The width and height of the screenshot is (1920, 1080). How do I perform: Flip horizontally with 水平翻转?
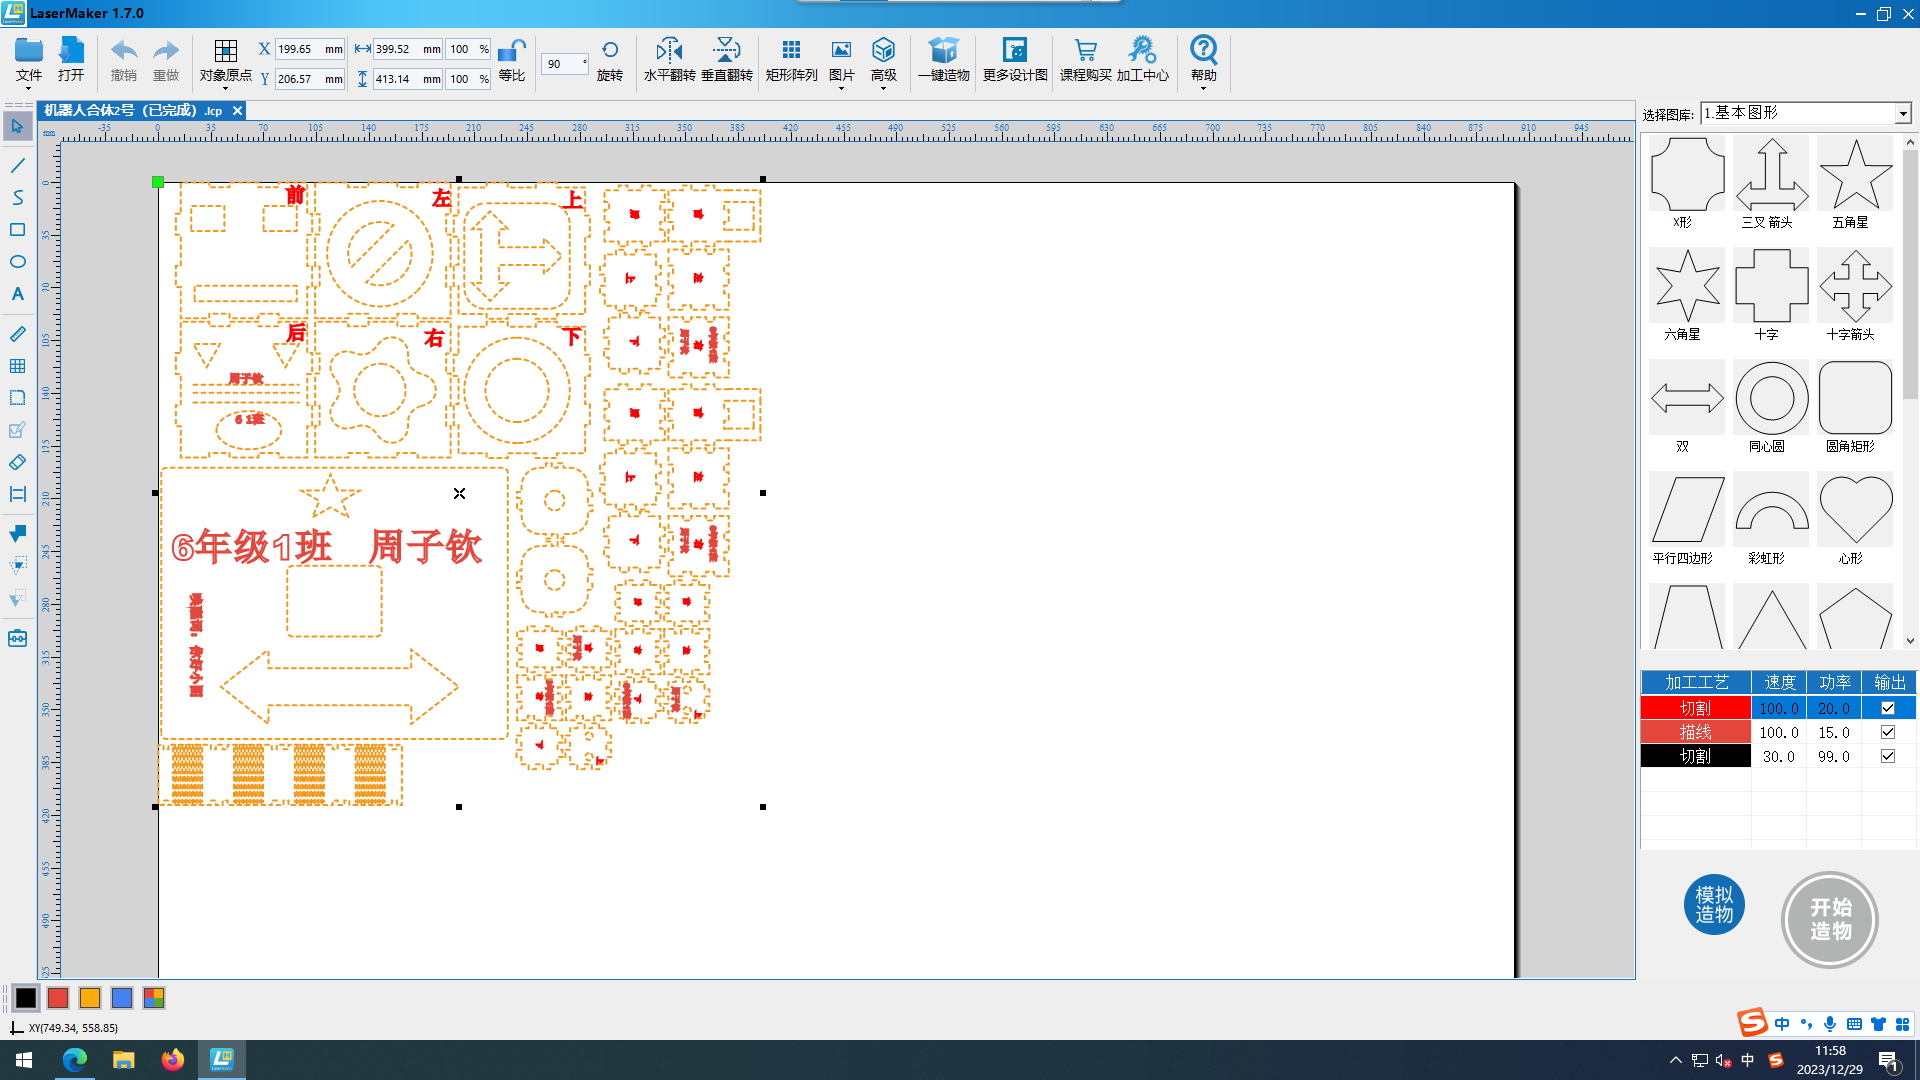669,60
